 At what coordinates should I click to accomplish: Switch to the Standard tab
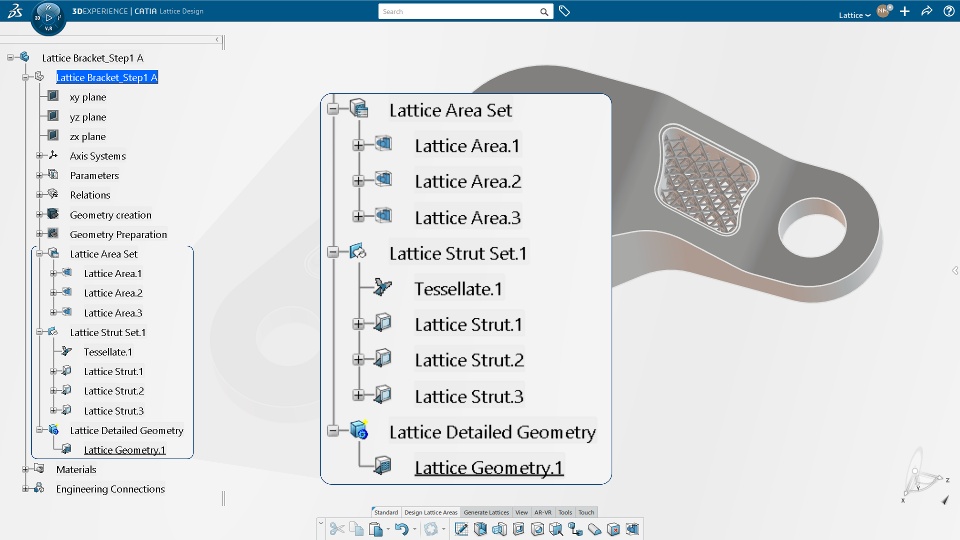(386, 512)
